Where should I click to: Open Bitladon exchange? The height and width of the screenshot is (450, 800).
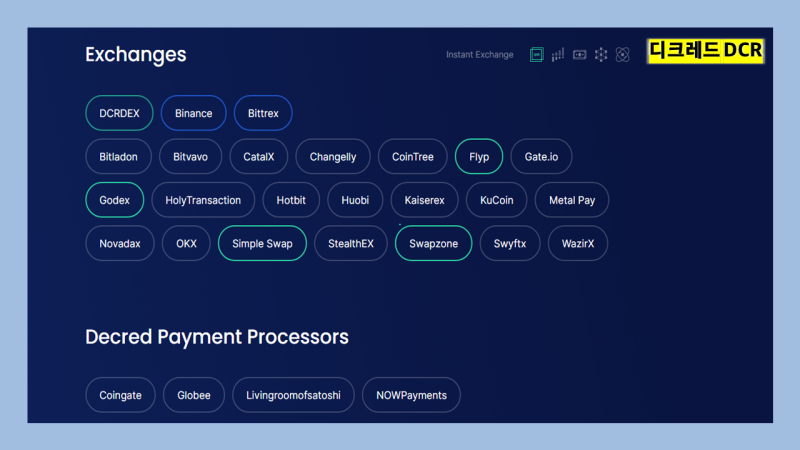pos(118,157)
